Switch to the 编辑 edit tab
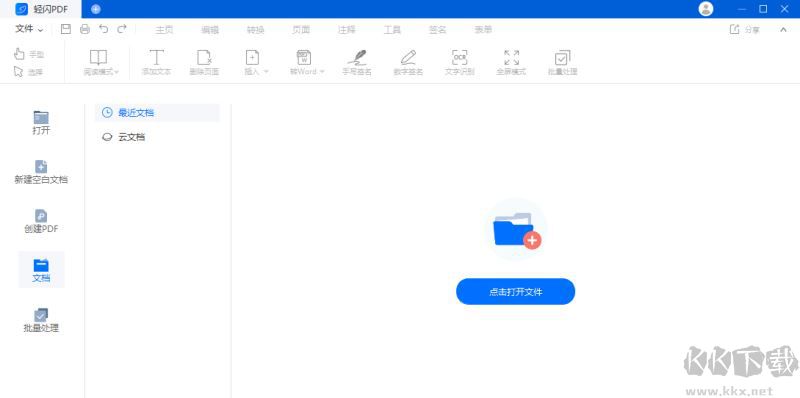 coord(210,30)
